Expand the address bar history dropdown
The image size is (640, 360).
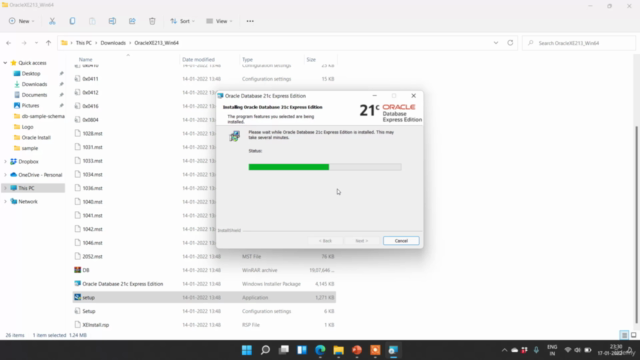pyautogui.click(x=496, y=43)
